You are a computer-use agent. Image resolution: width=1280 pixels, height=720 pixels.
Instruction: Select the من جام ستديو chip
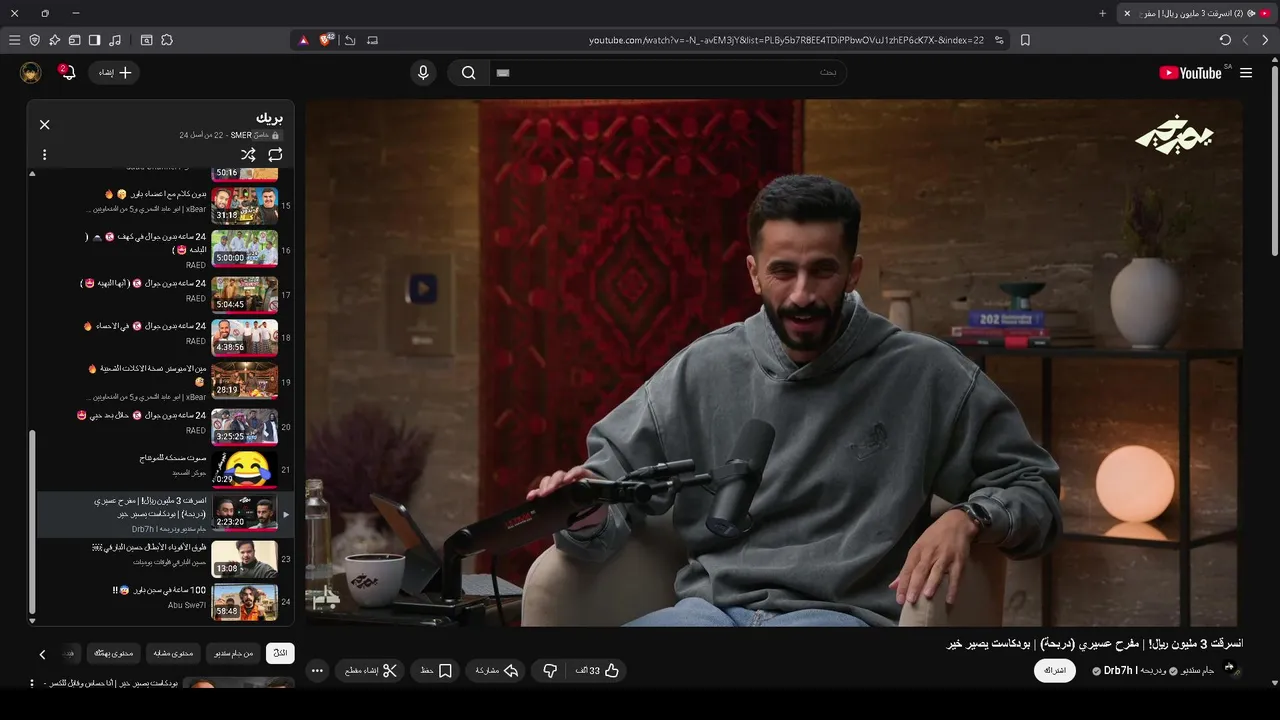click(x=235, y=654)
